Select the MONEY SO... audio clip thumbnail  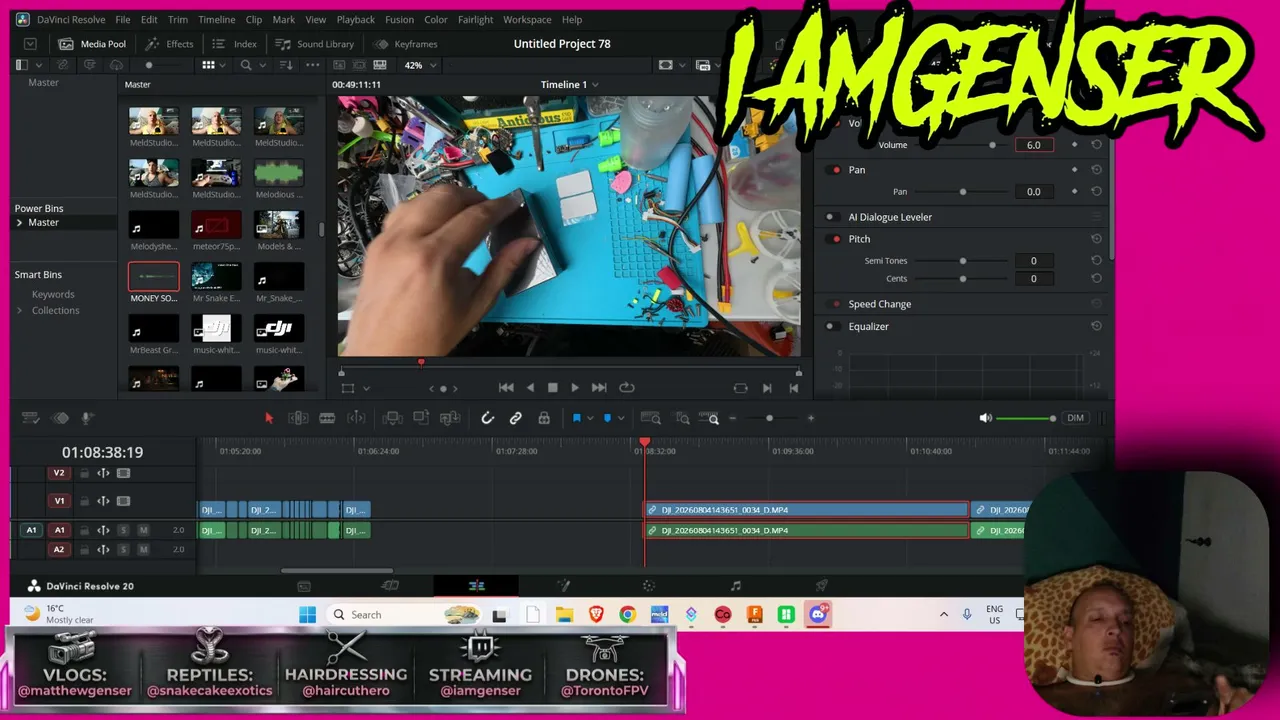coord(154,277)
